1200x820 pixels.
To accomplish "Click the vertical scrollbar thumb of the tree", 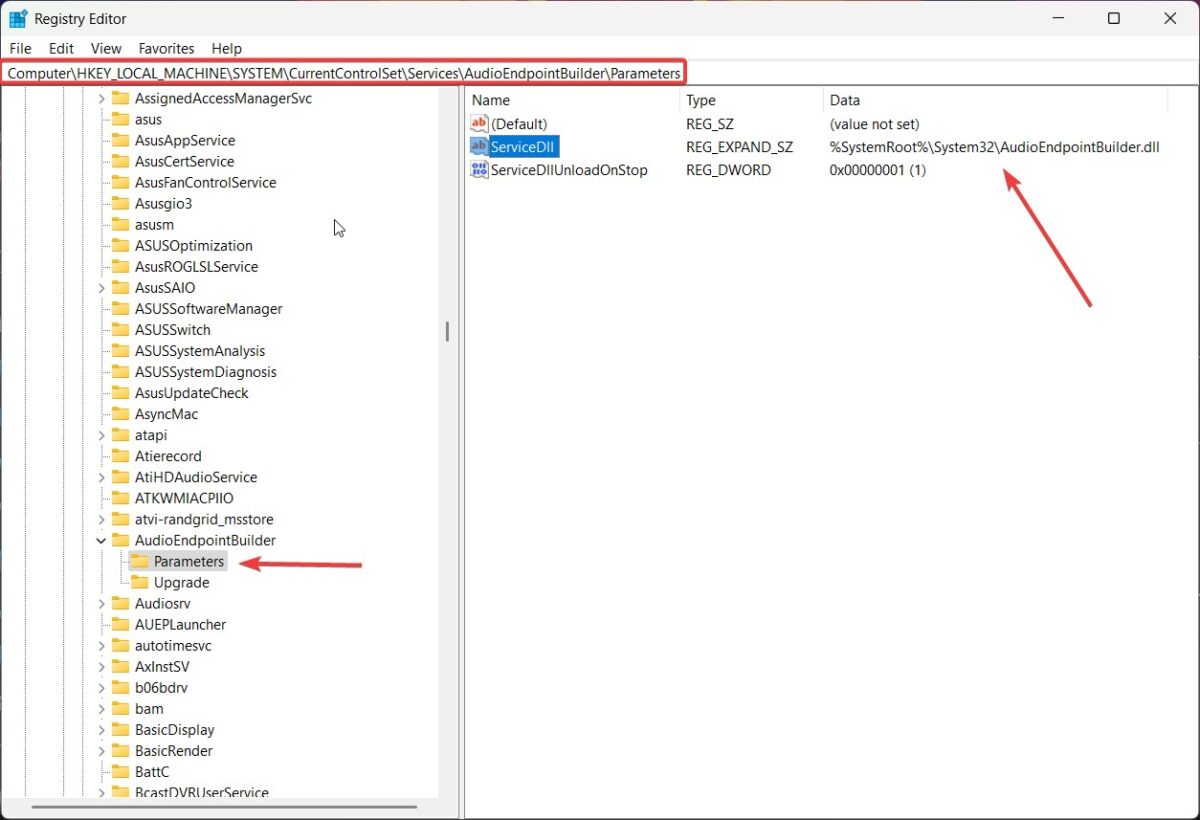I will pos(447,330).
